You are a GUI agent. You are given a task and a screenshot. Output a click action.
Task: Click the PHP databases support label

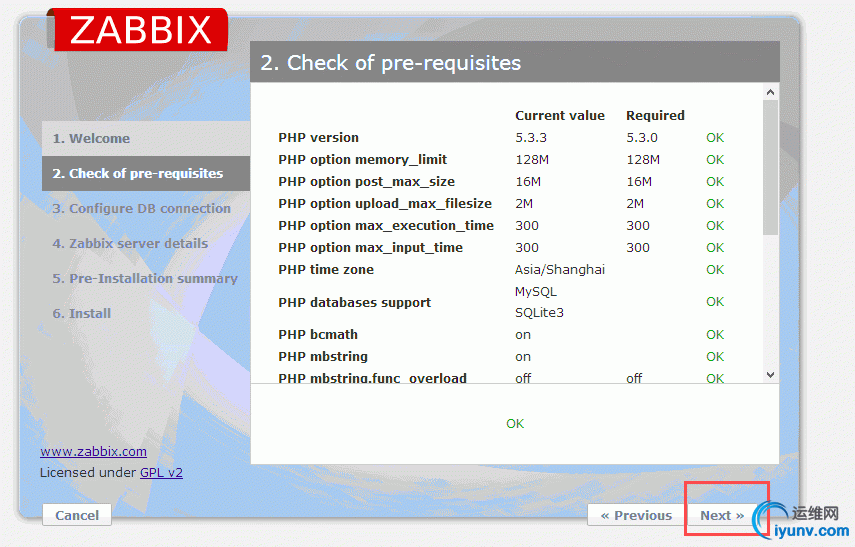354,303
